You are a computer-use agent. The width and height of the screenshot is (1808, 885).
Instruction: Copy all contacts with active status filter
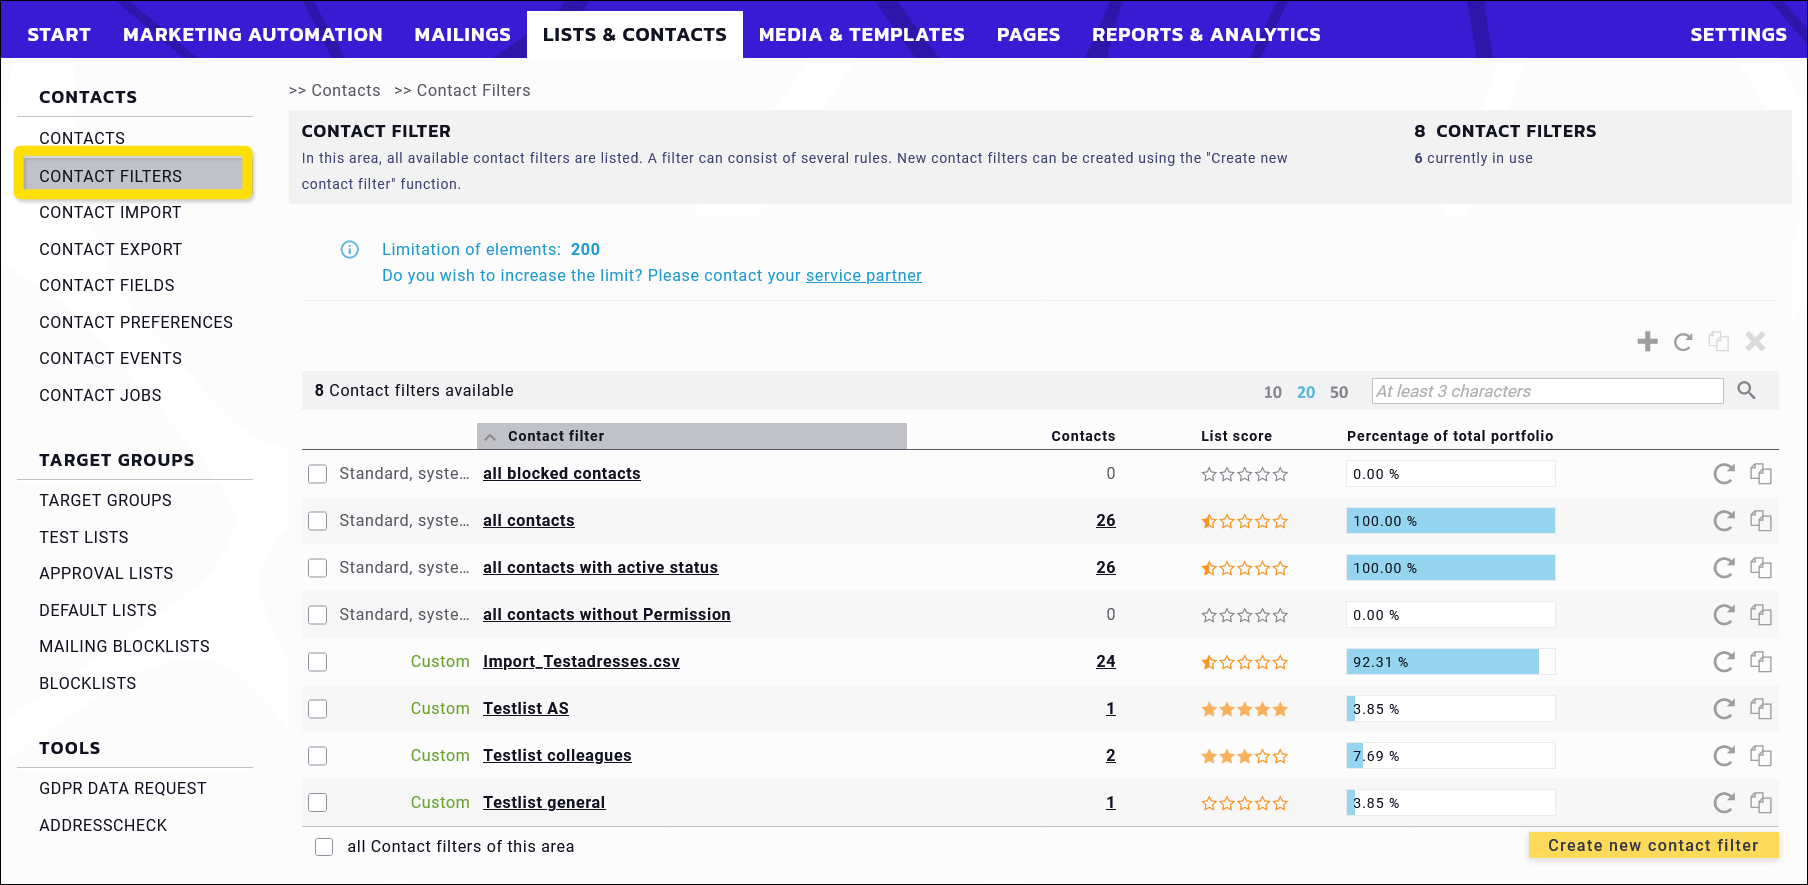pos(1761,568)
